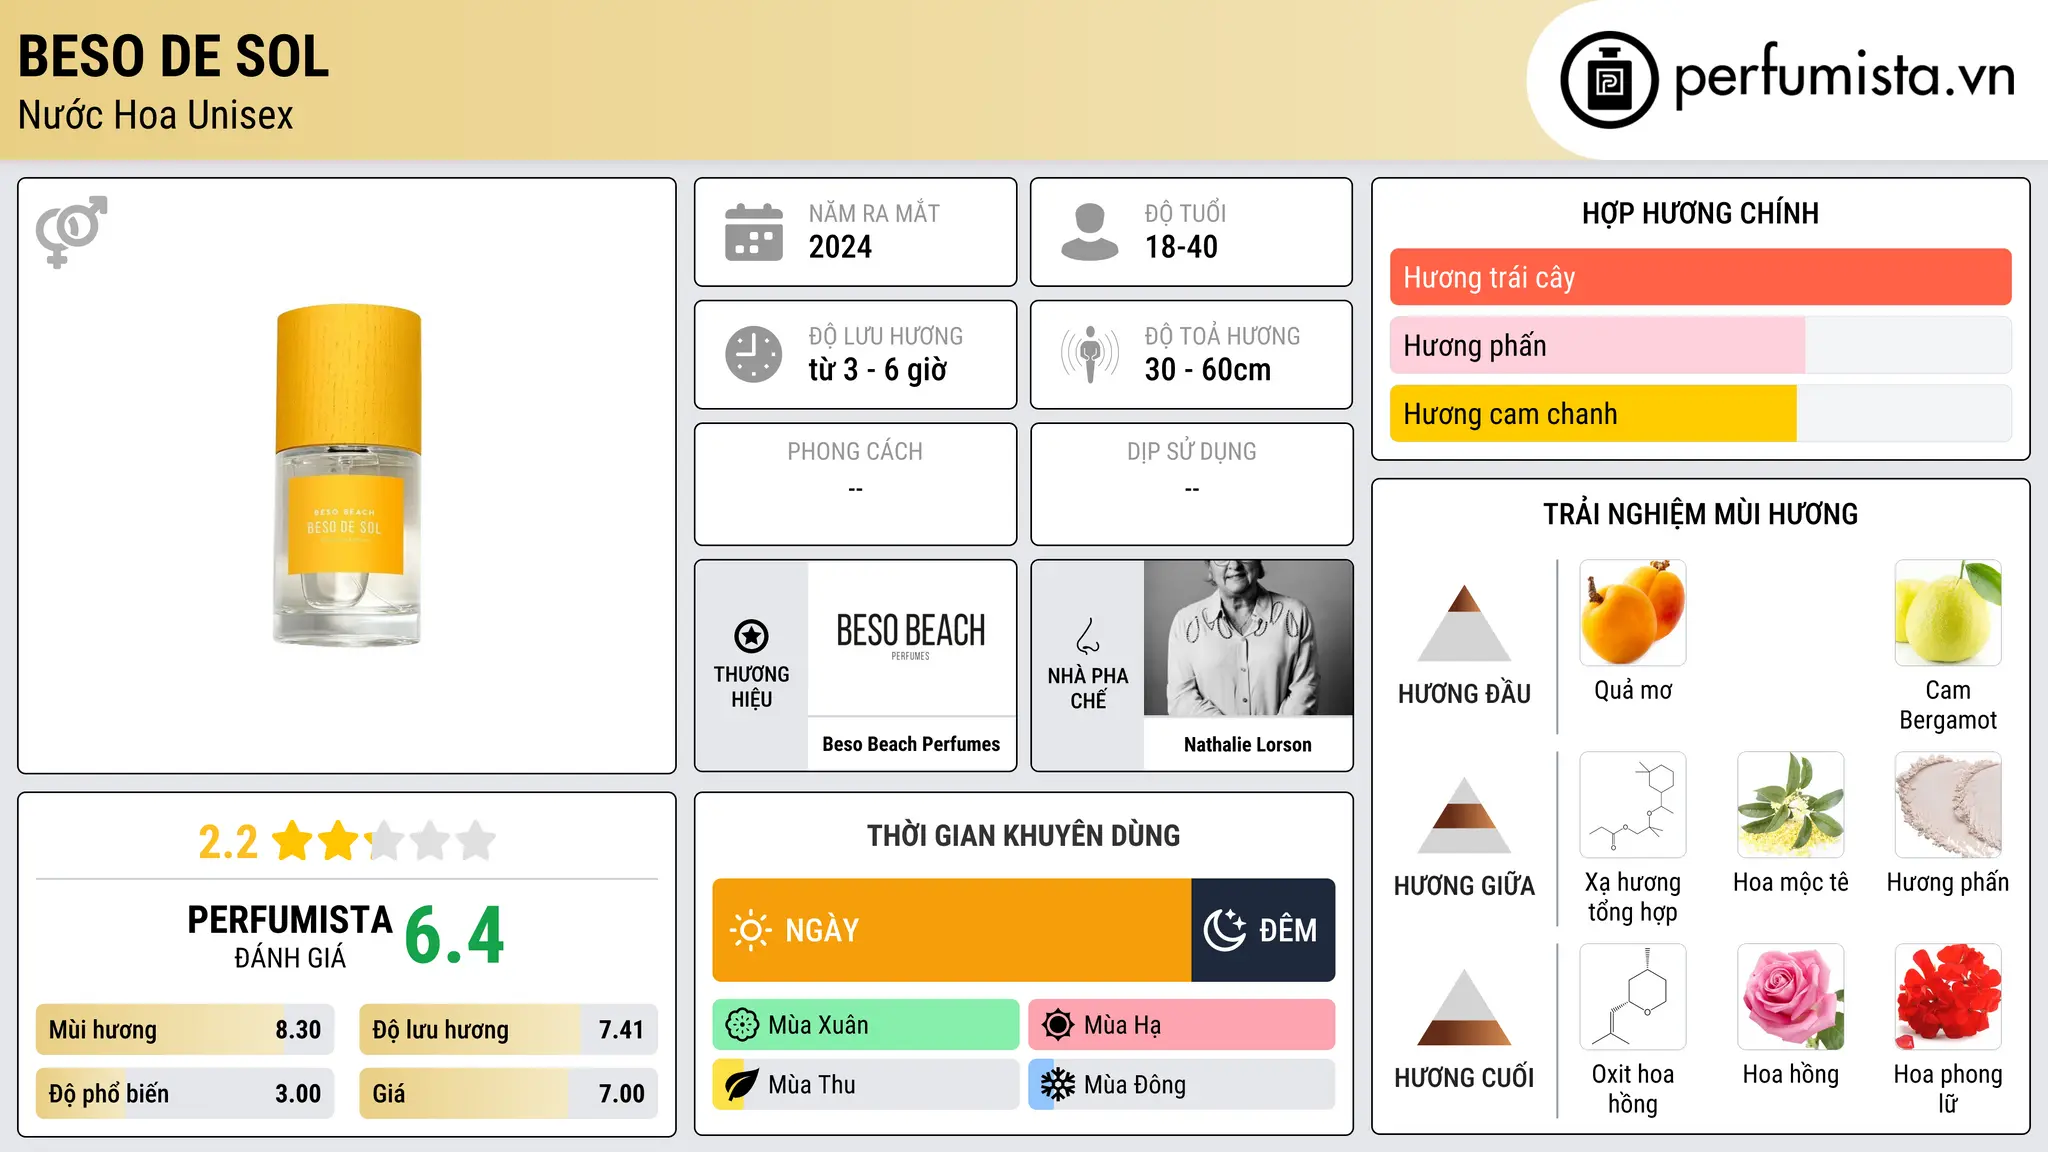
Task: Click the star badge icon above Thương hiệu
Action: pos(751,636)
